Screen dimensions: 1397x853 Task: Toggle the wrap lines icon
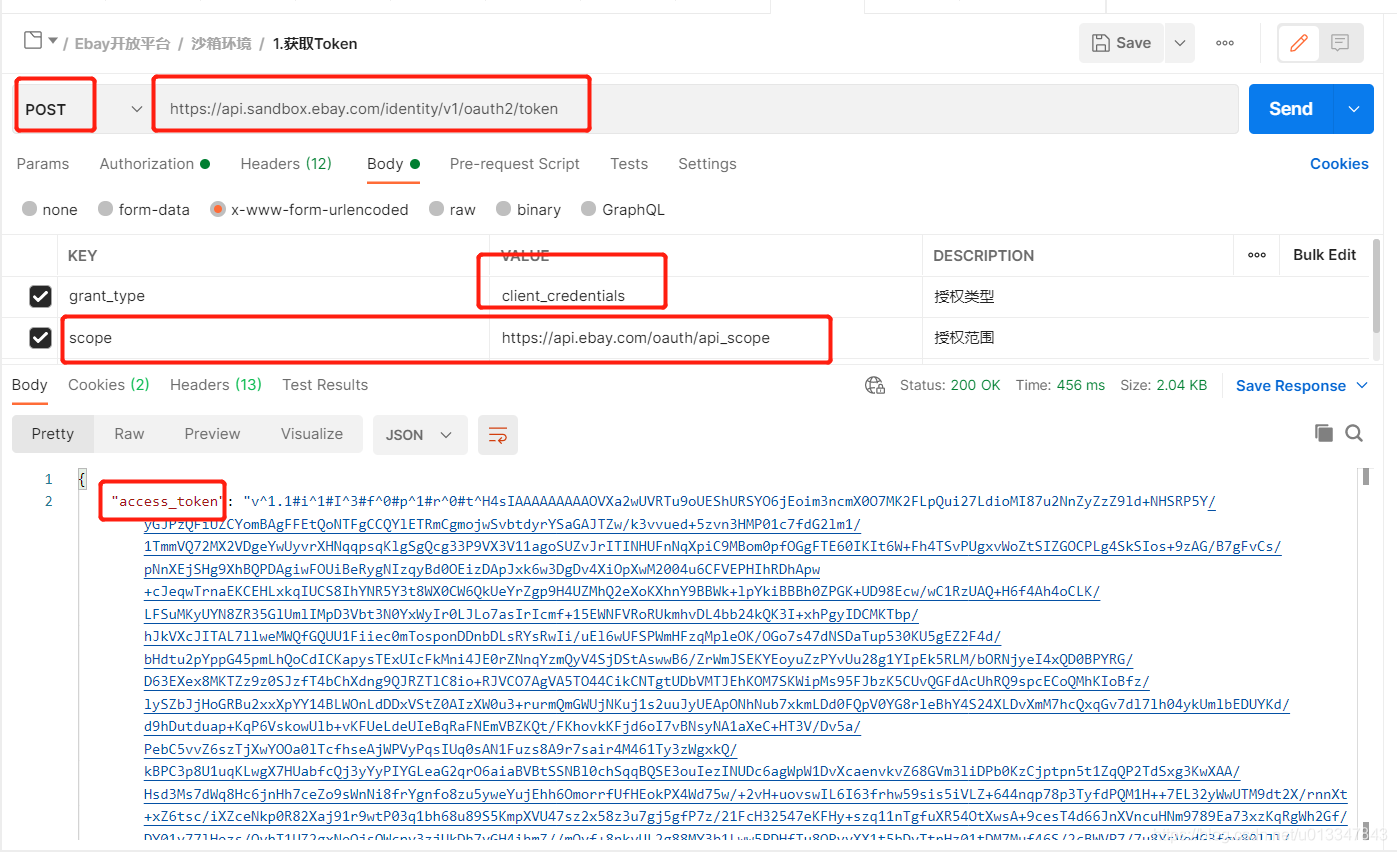click(x=498, y=435)
